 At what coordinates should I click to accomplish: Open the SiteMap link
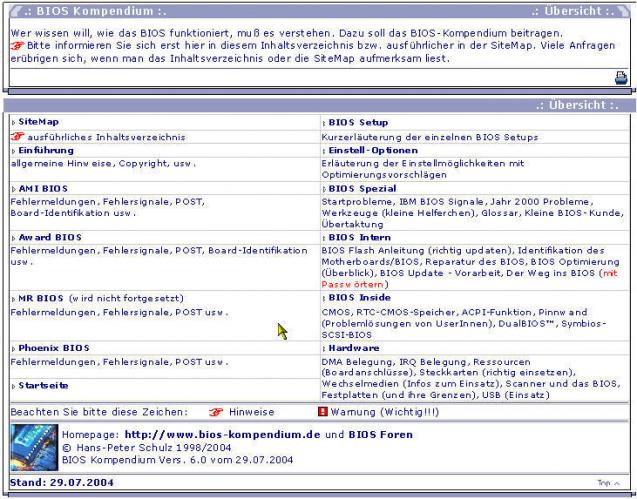tap(39, 121)
